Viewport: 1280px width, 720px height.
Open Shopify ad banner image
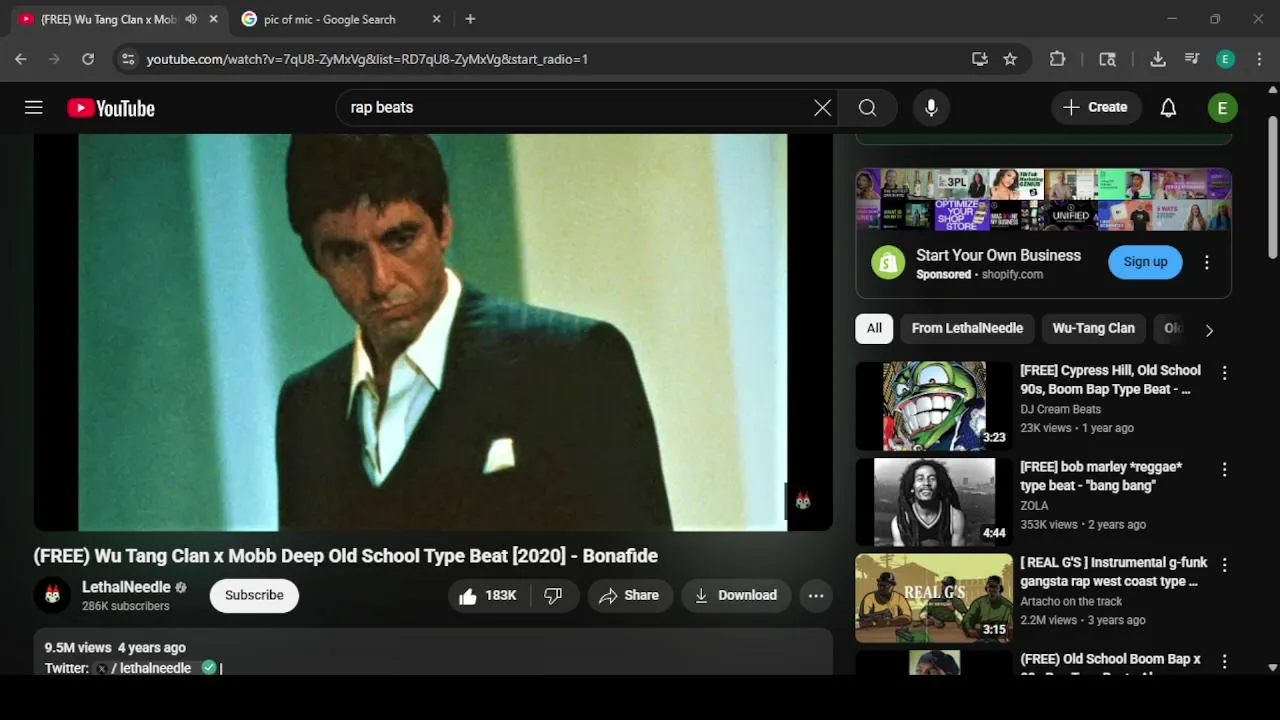pyautogui.click(x=1043, y=200)
